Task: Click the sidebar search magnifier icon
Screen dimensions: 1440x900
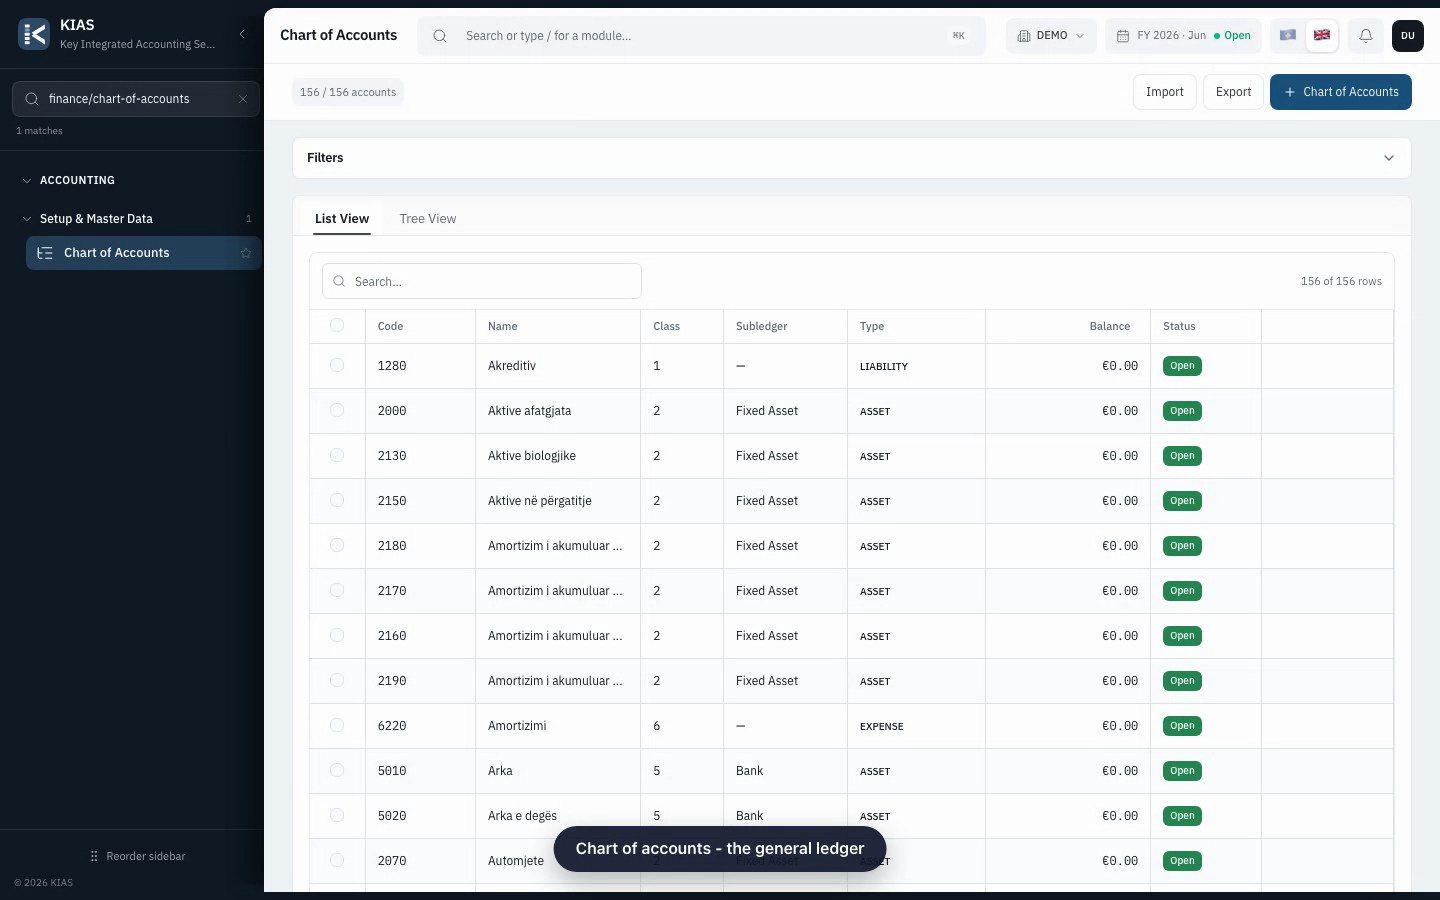Action: coord(32,99)
